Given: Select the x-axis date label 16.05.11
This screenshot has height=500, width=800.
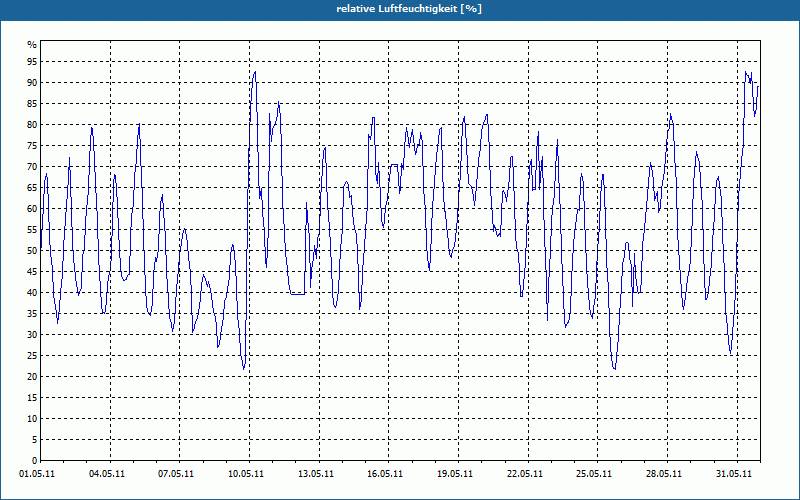Looking at the screenshot, I should pyautogui.click(x=385, y=473).
